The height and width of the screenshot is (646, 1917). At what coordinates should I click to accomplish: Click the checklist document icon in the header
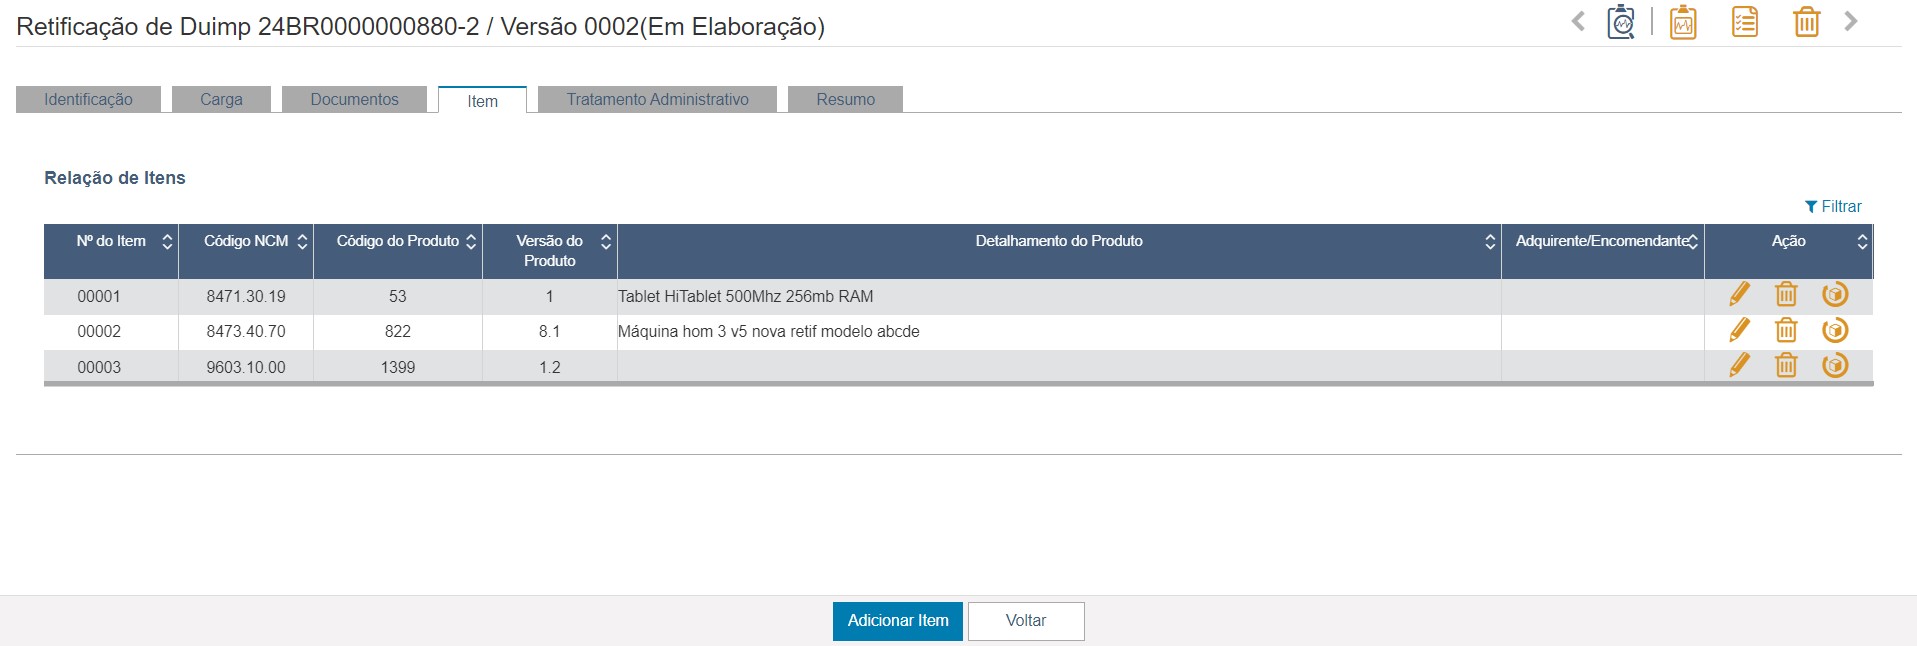[x=1745, y=22]
